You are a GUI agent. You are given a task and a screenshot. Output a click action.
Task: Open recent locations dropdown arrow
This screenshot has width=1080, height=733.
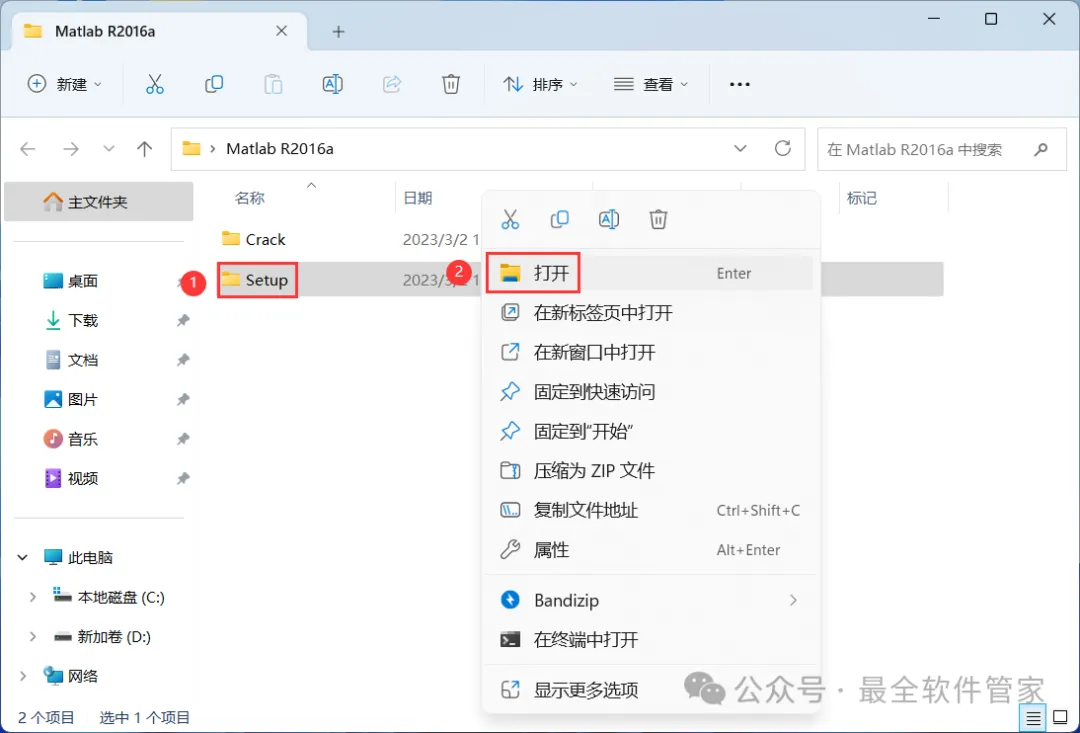point(108,149)
